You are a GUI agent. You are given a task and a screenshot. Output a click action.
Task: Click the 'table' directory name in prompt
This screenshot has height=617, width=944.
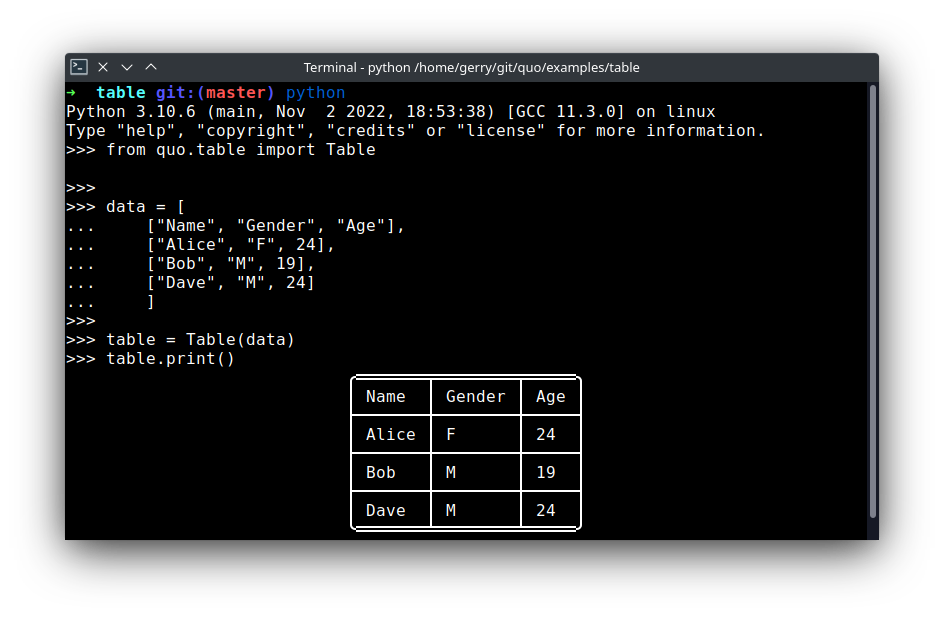point(120,93)
